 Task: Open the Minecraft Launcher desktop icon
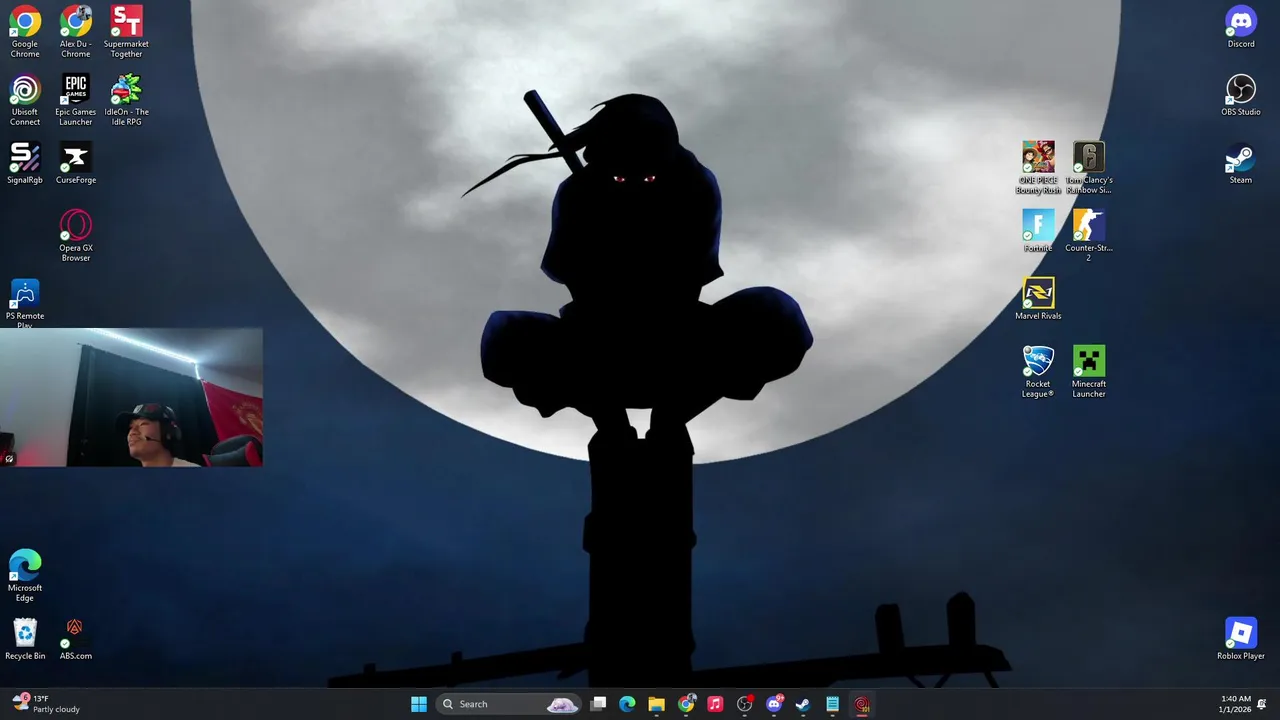tap(1089, 372)
